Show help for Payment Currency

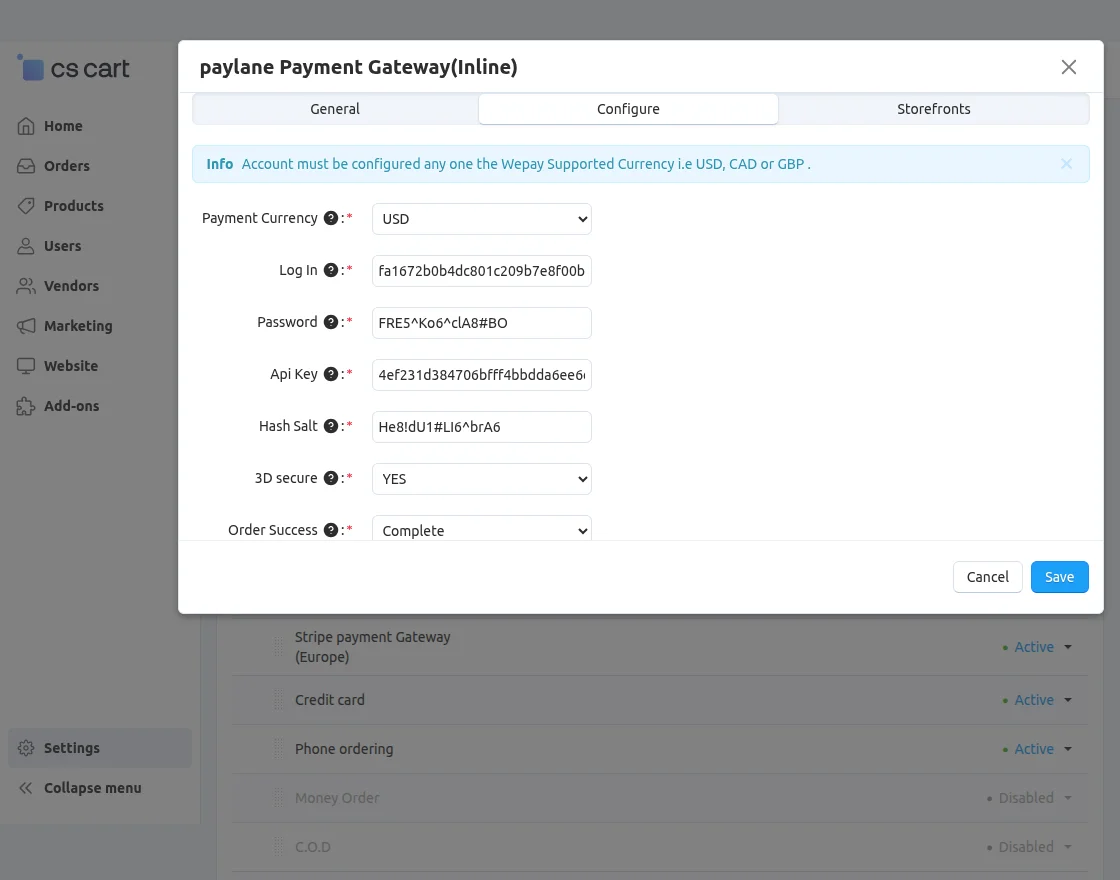click(331, 218)
